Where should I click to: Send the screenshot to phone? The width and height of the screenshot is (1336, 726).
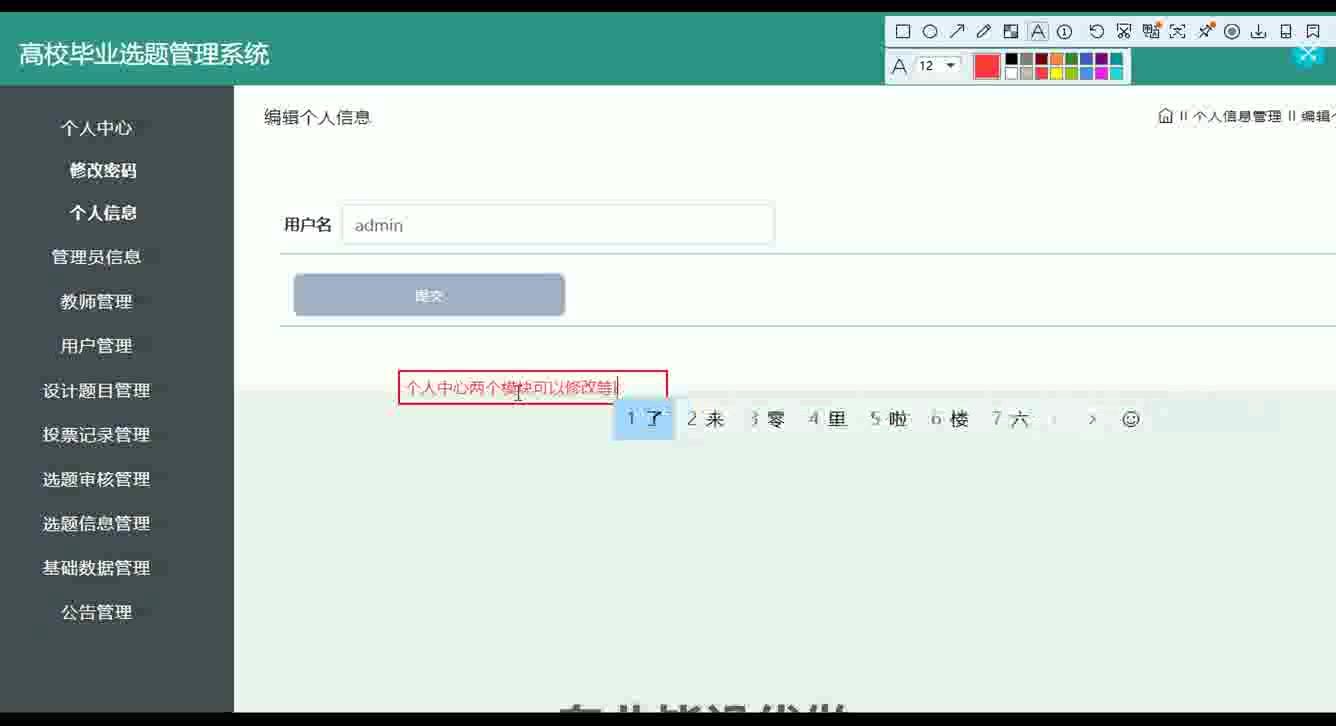tap(1286, 31)
